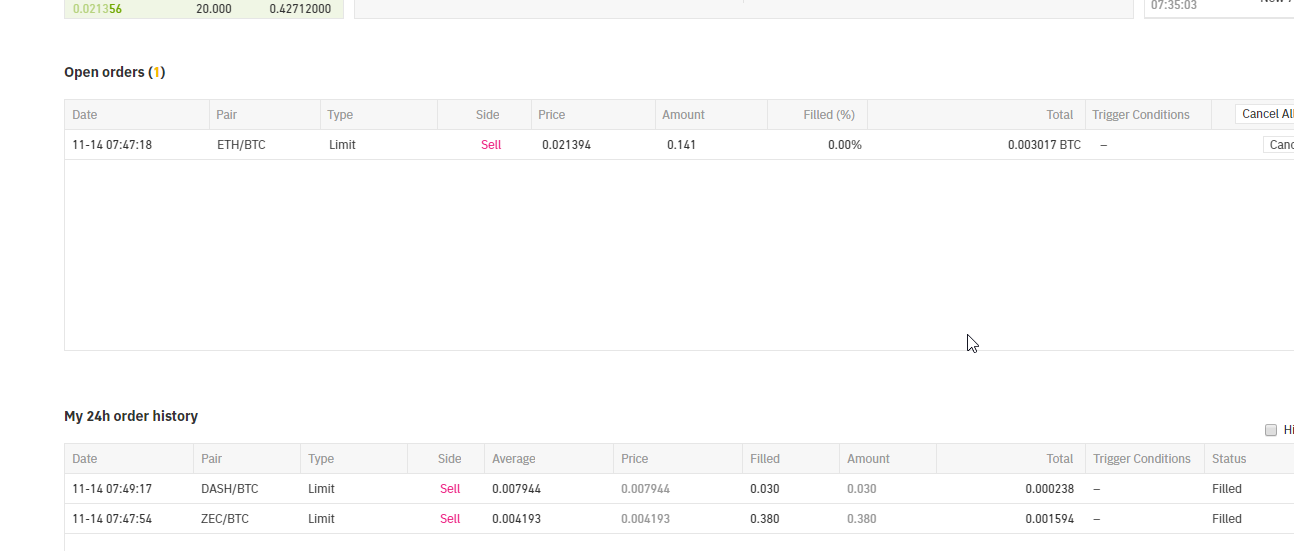Click the Cancel All button in open orders
This screenshot has height=551, width=1294.
pyautogui.click(x=1266, y=114)
